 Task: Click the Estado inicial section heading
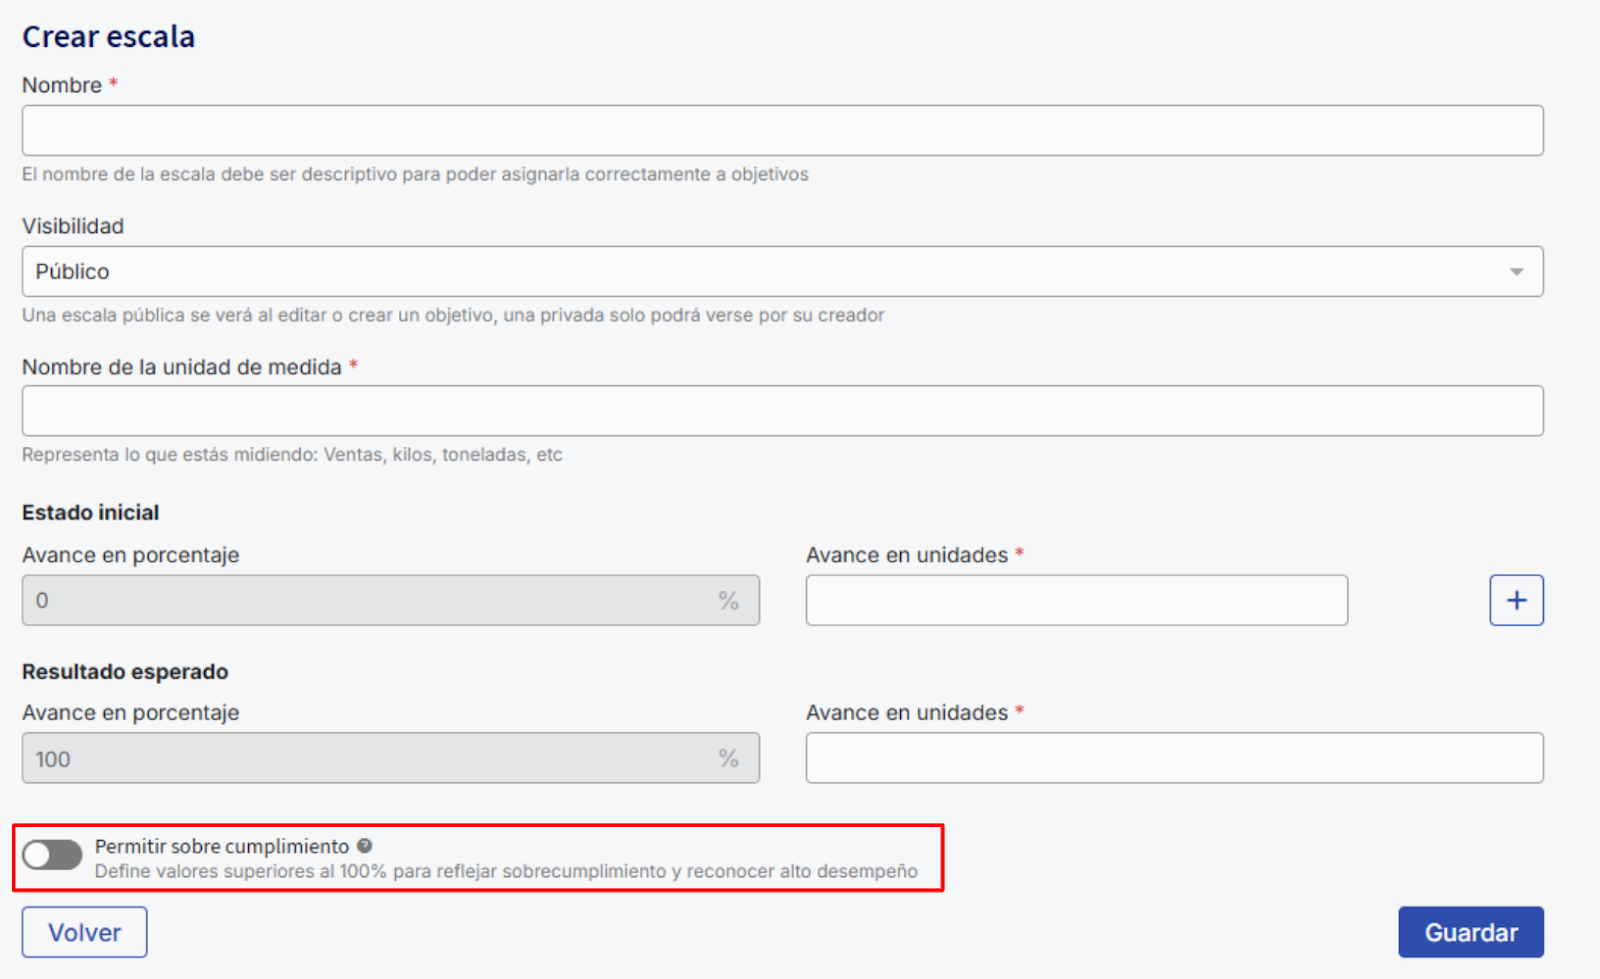(91, 513)
